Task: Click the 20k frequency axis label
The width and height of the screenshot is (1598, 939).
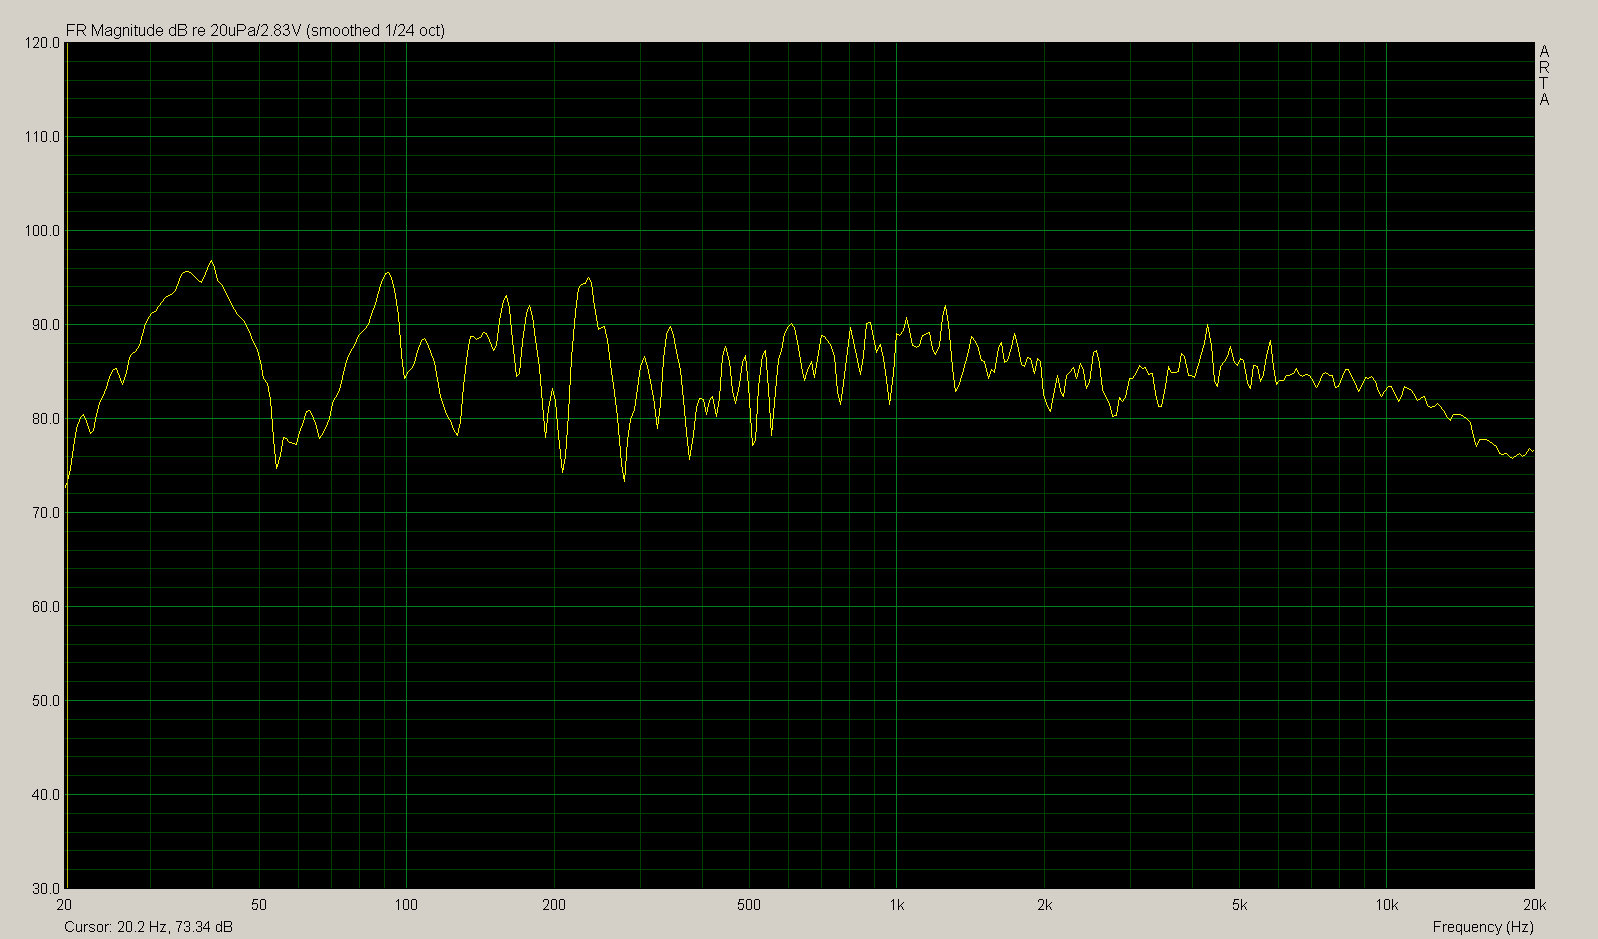Action: click(x=1534, y=905)
